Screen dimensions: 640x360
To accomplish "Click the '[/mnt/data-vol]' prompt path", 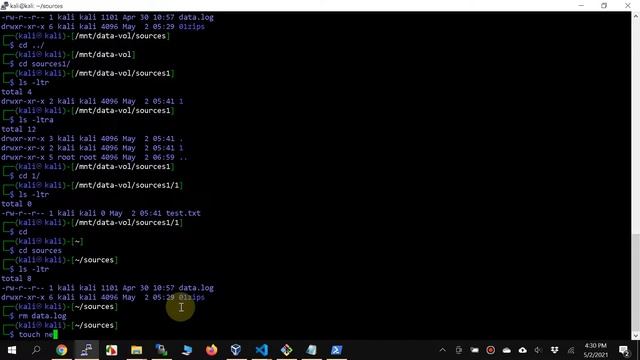I will [103, 55].
